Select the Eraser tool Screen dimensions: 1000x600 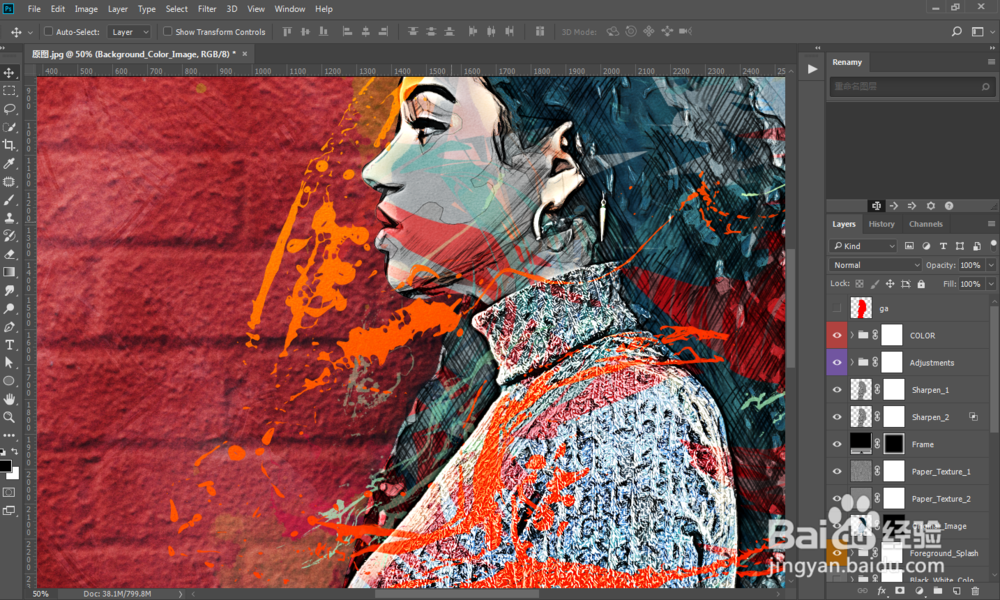pyautogui.click(x=9, y=254)
